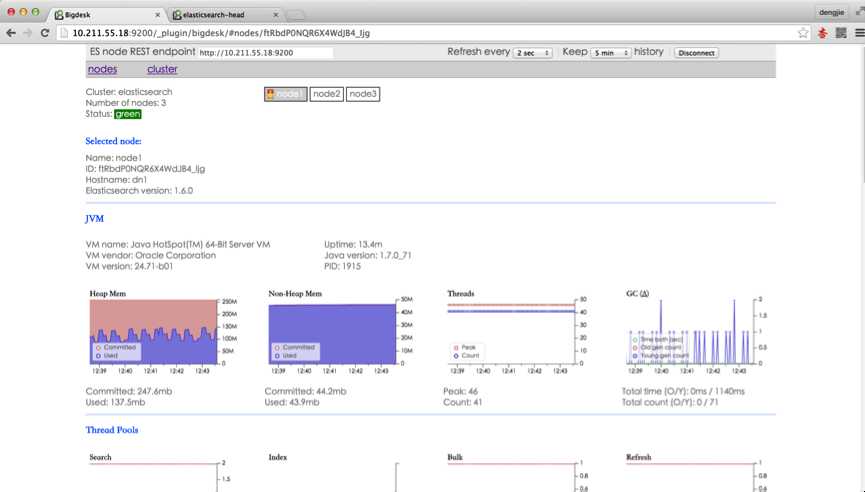The width and height of the screenshot is (865, 492).
Task: Click the Uptime: 13.4m value
Action: click(x=353, y=244)
